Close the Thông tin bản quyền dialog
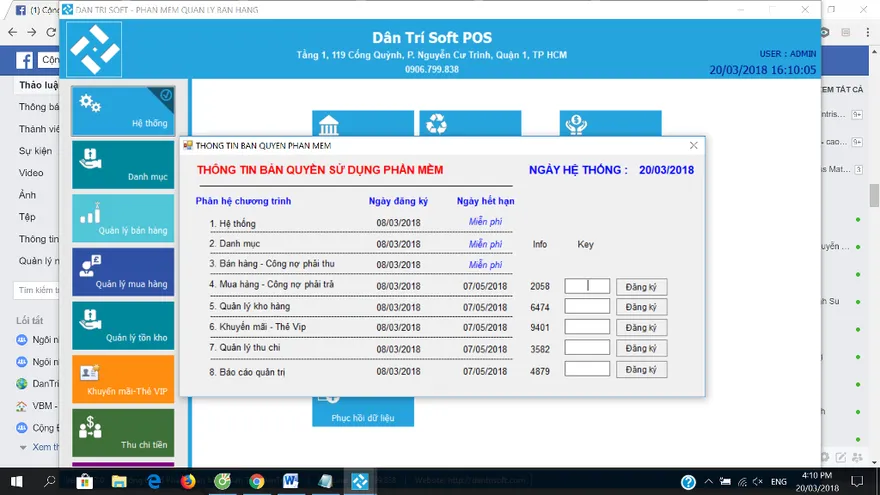Screen dimensions: 880x495 (693, 145)
